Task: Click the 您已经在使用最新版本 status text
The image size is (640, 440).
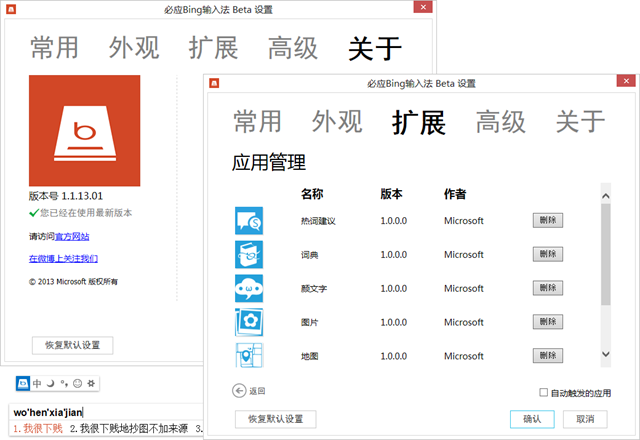Action: [86, 213]
